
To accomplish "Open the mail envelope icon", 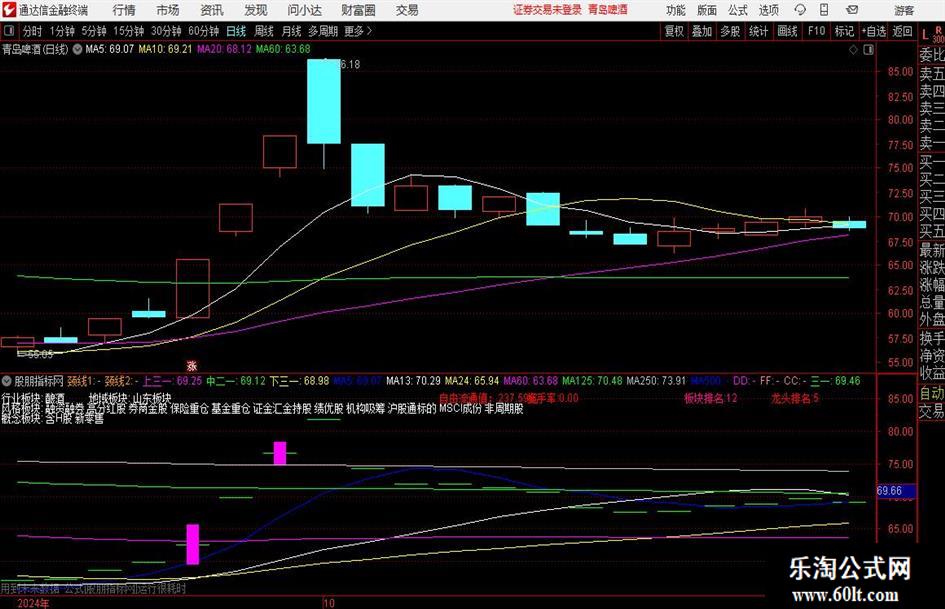I will pos(852,10).
